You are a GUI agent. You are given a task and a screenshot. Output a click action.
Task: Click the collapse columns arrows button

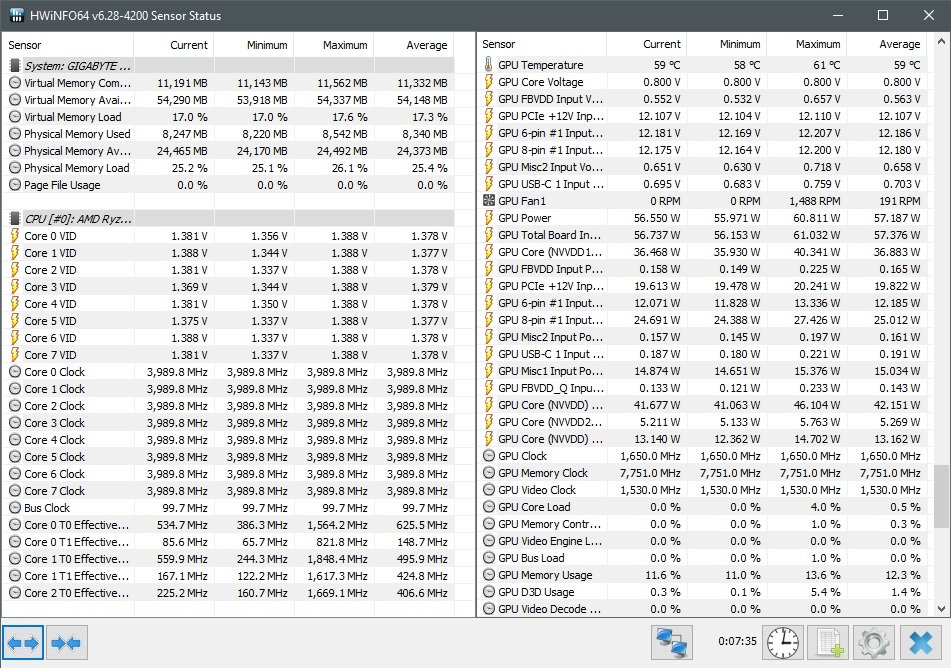point(67,643)
